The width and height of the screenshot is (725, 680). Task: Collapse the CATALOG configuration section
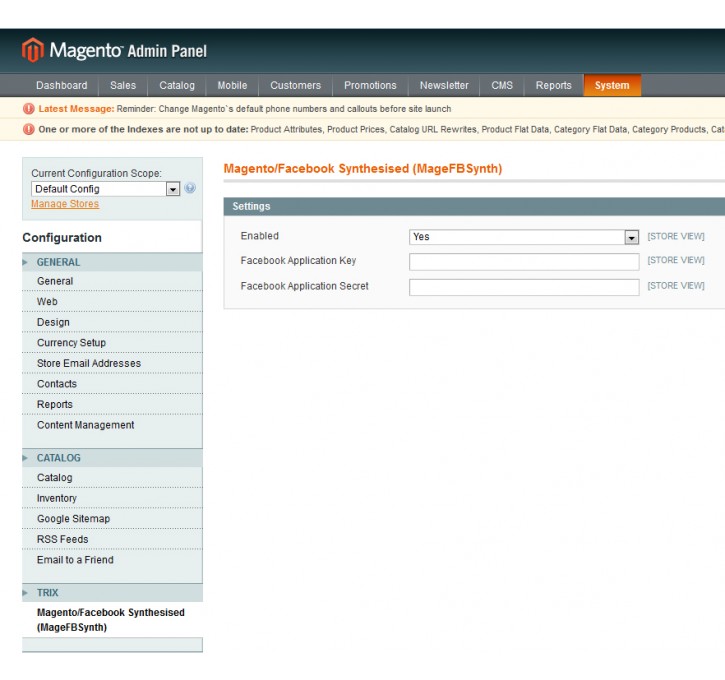(112, 458)
